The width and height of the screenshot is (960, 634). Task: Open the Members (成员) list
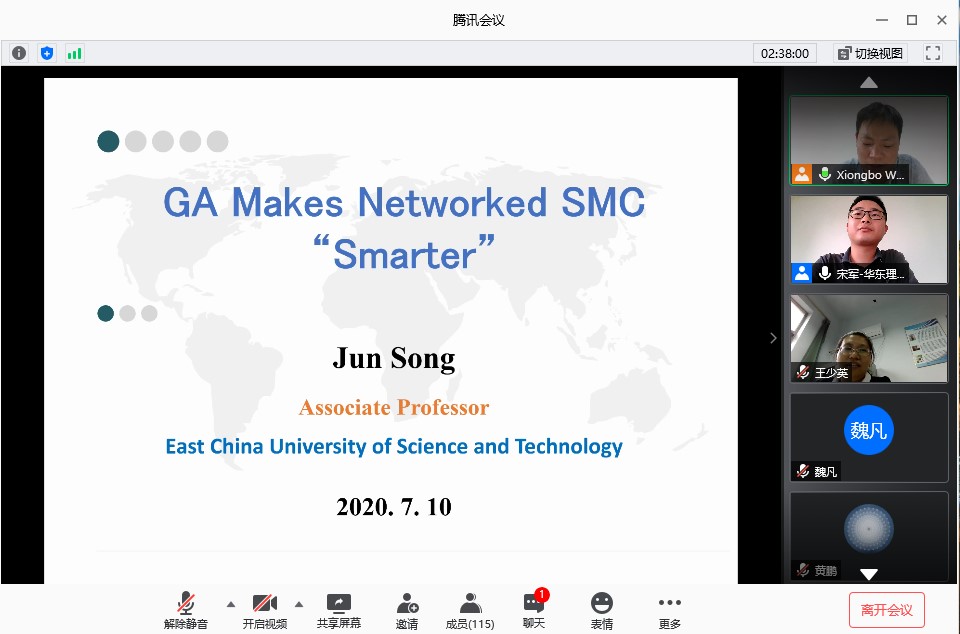point(470,610)
